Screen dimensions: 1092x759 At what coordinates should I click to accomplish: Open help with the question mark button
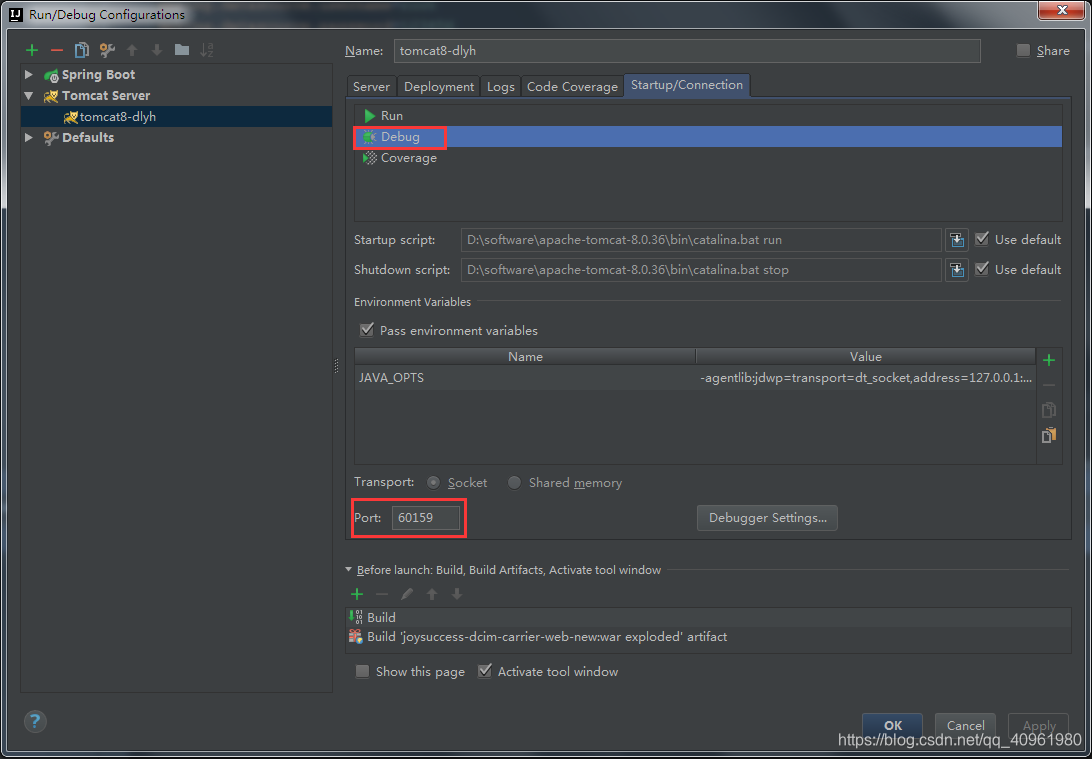(x=36, y=721)
